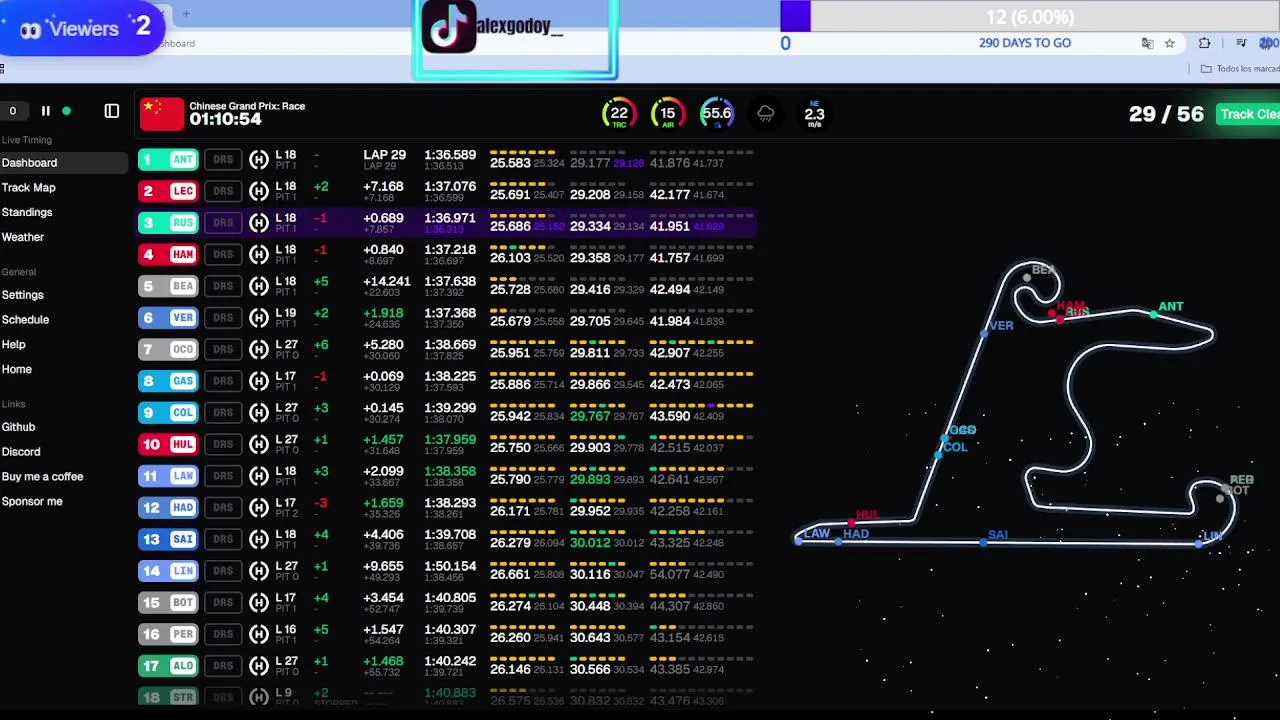Open the Weather page
The height and width of the screenshot is (720, 1280).
23,237
